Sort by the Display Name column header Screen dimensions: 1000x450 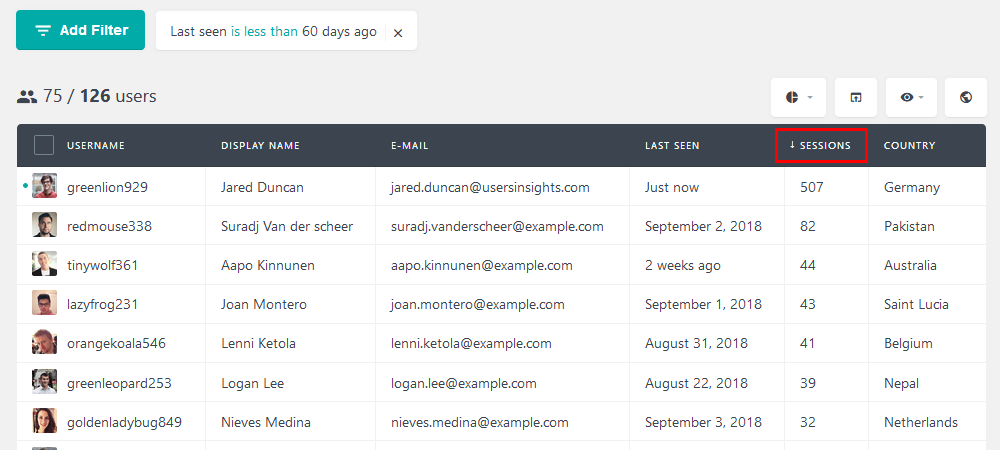tap(260, 145)
